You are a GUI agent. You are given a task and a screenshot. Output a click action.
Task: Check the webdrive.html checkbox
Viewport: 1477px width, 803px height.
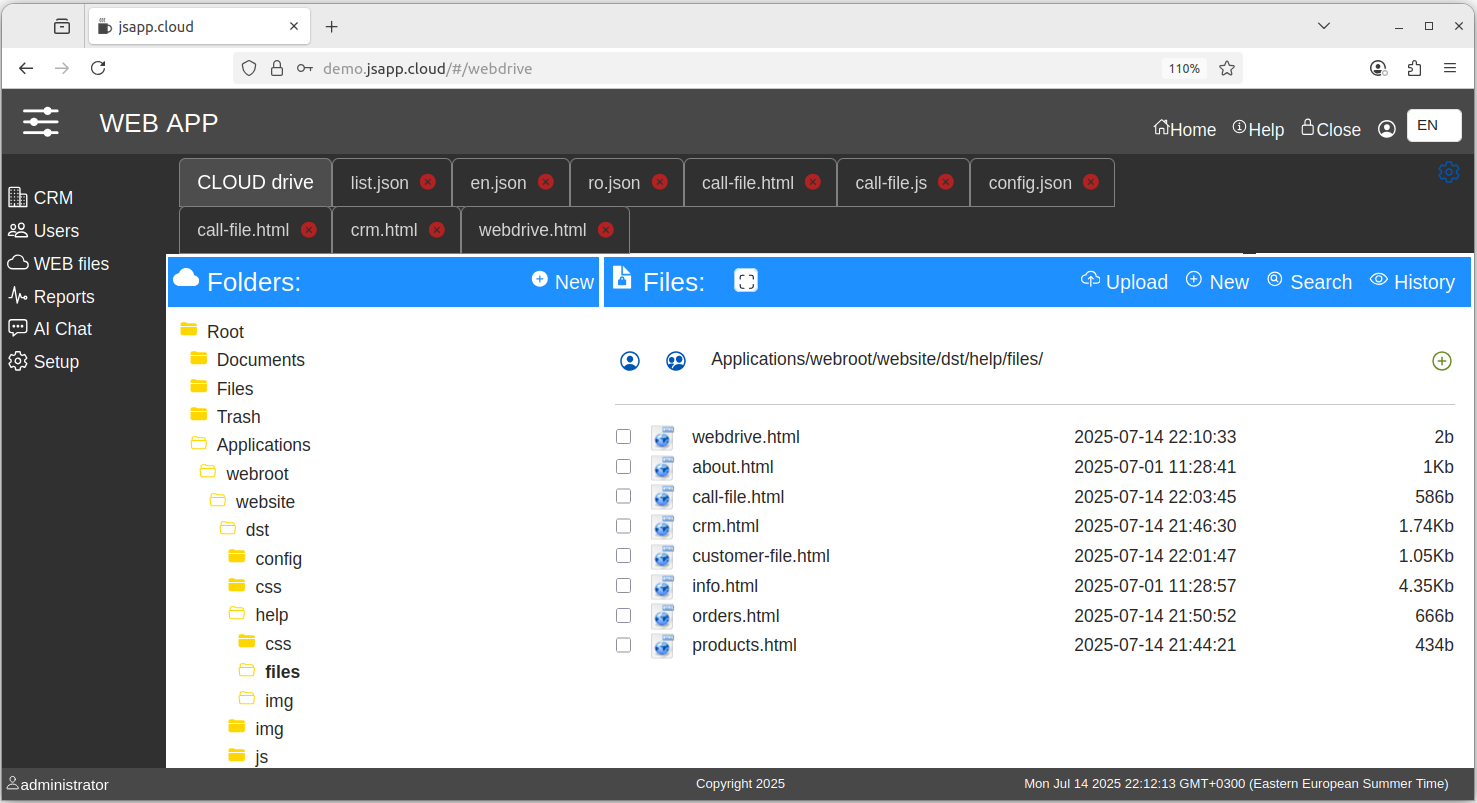623,437
